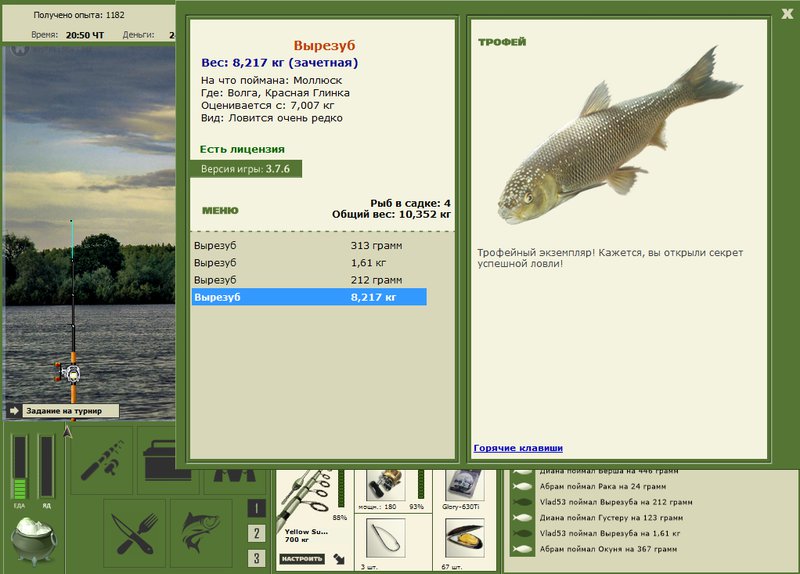Open the cooking cauldron icon
Image resolution: width=800 pixels, height=574 pixels.
coord(34,541)
